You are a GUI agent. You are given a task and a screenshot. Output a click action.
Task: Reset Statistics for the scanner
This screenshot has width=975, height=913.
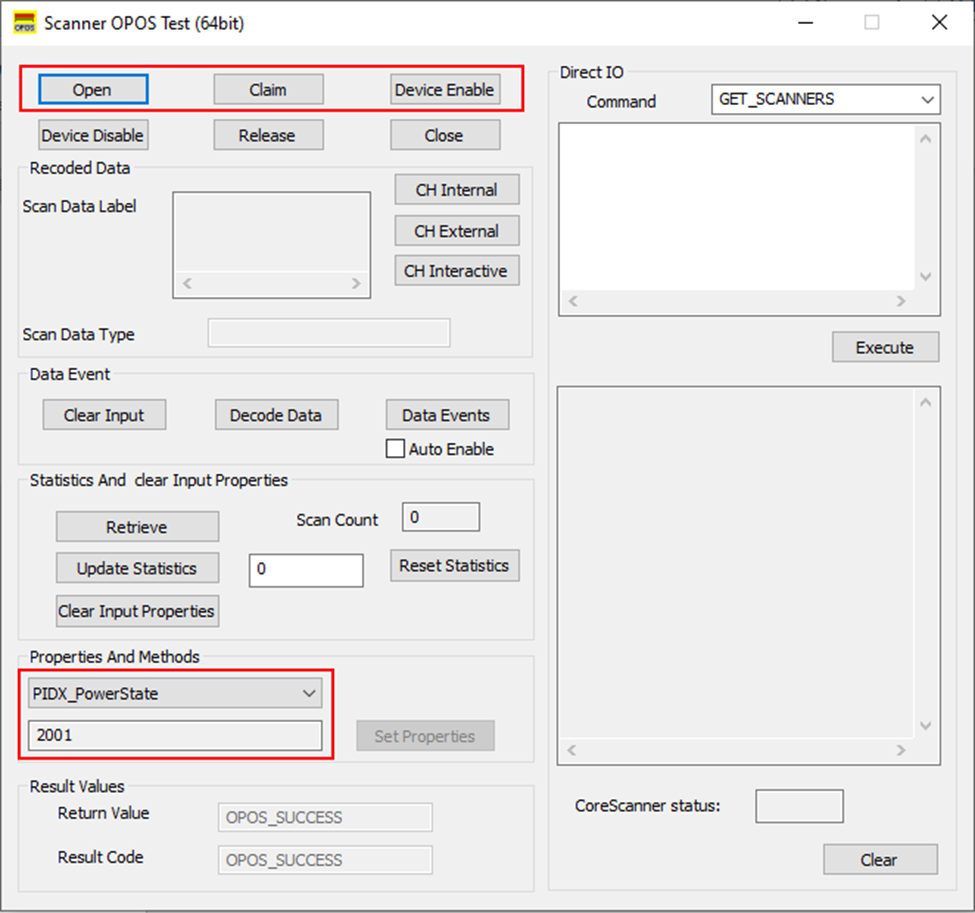[x=455, y=565]
